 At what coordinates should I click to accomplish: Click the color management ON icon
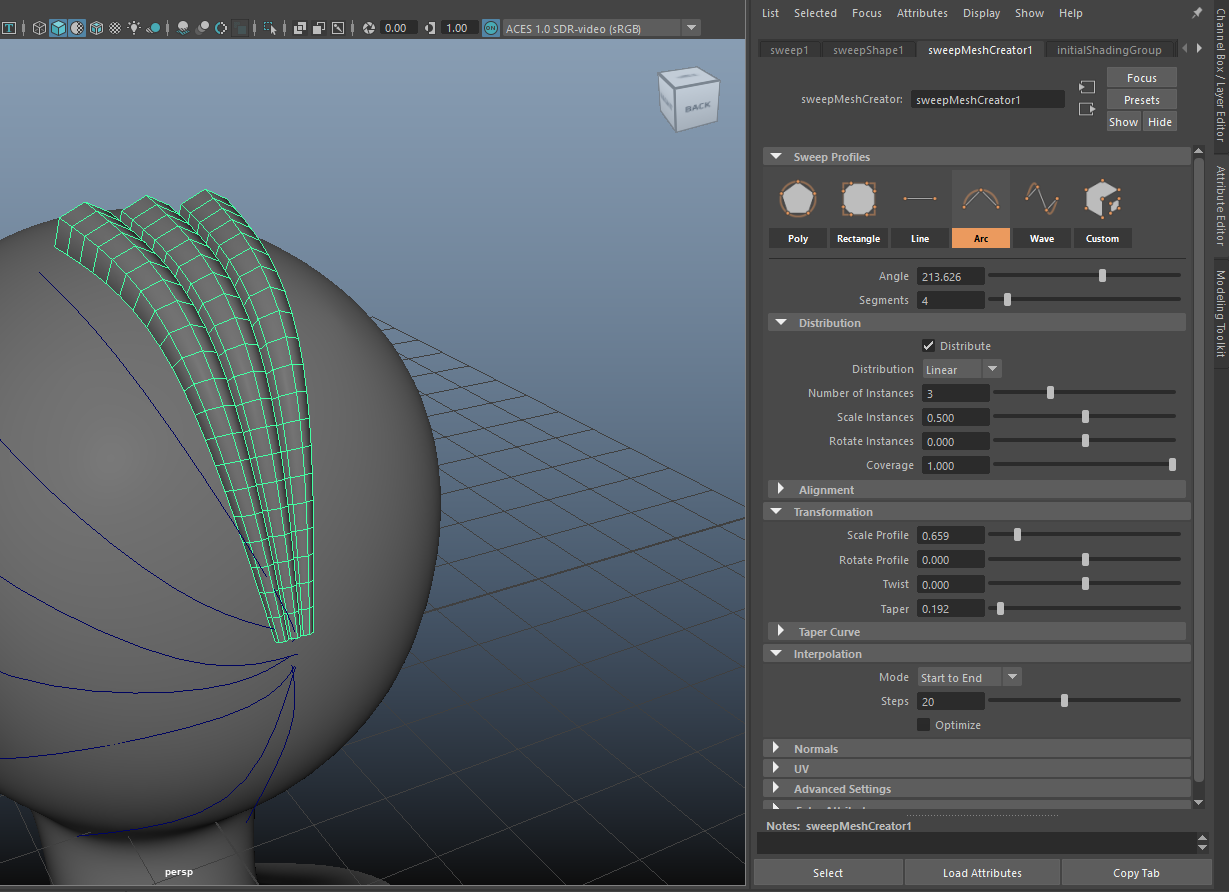491,28
